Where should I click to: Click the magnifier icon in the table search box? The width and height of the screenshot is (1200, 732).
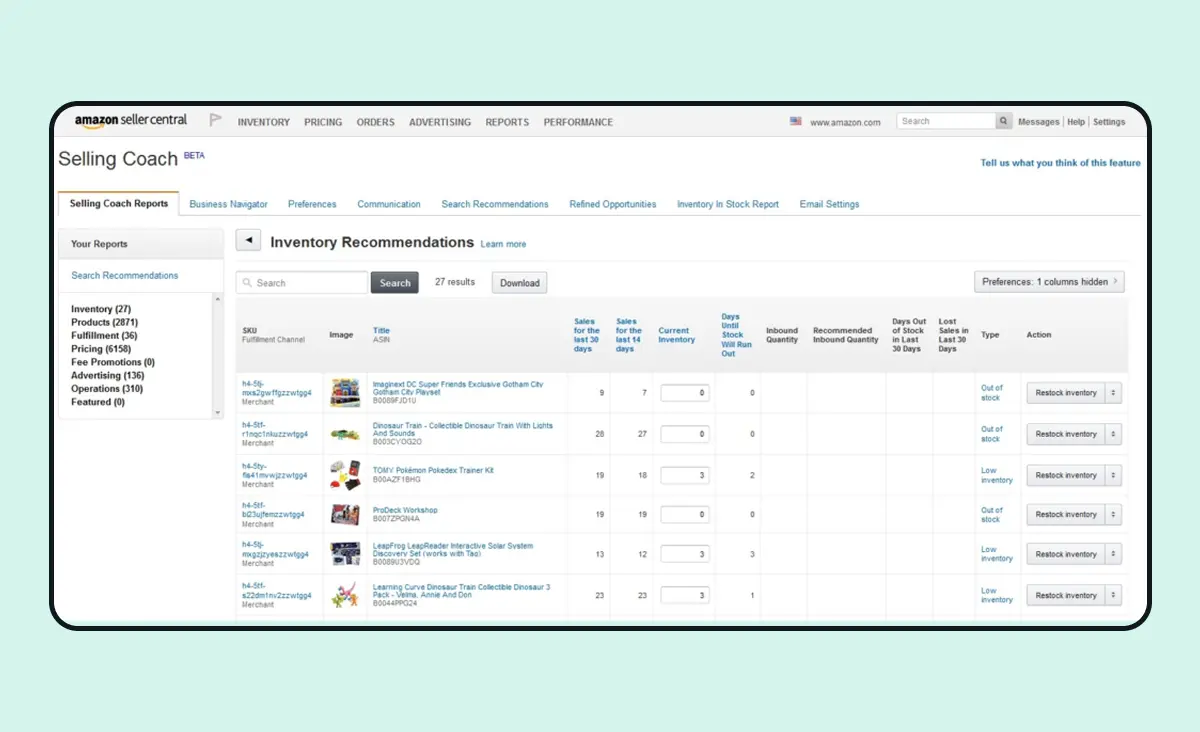[x=247, y=283]
